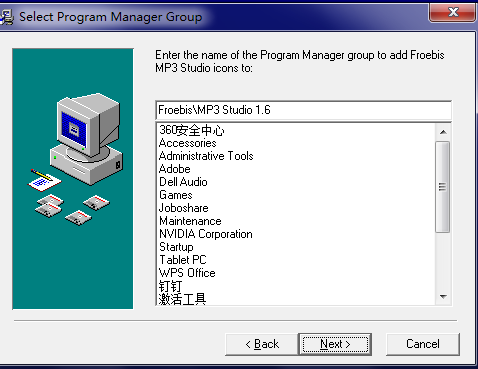Click the list scroll down arrow
478x369 pixels.
pyautogui.click(x=443, y=296)
